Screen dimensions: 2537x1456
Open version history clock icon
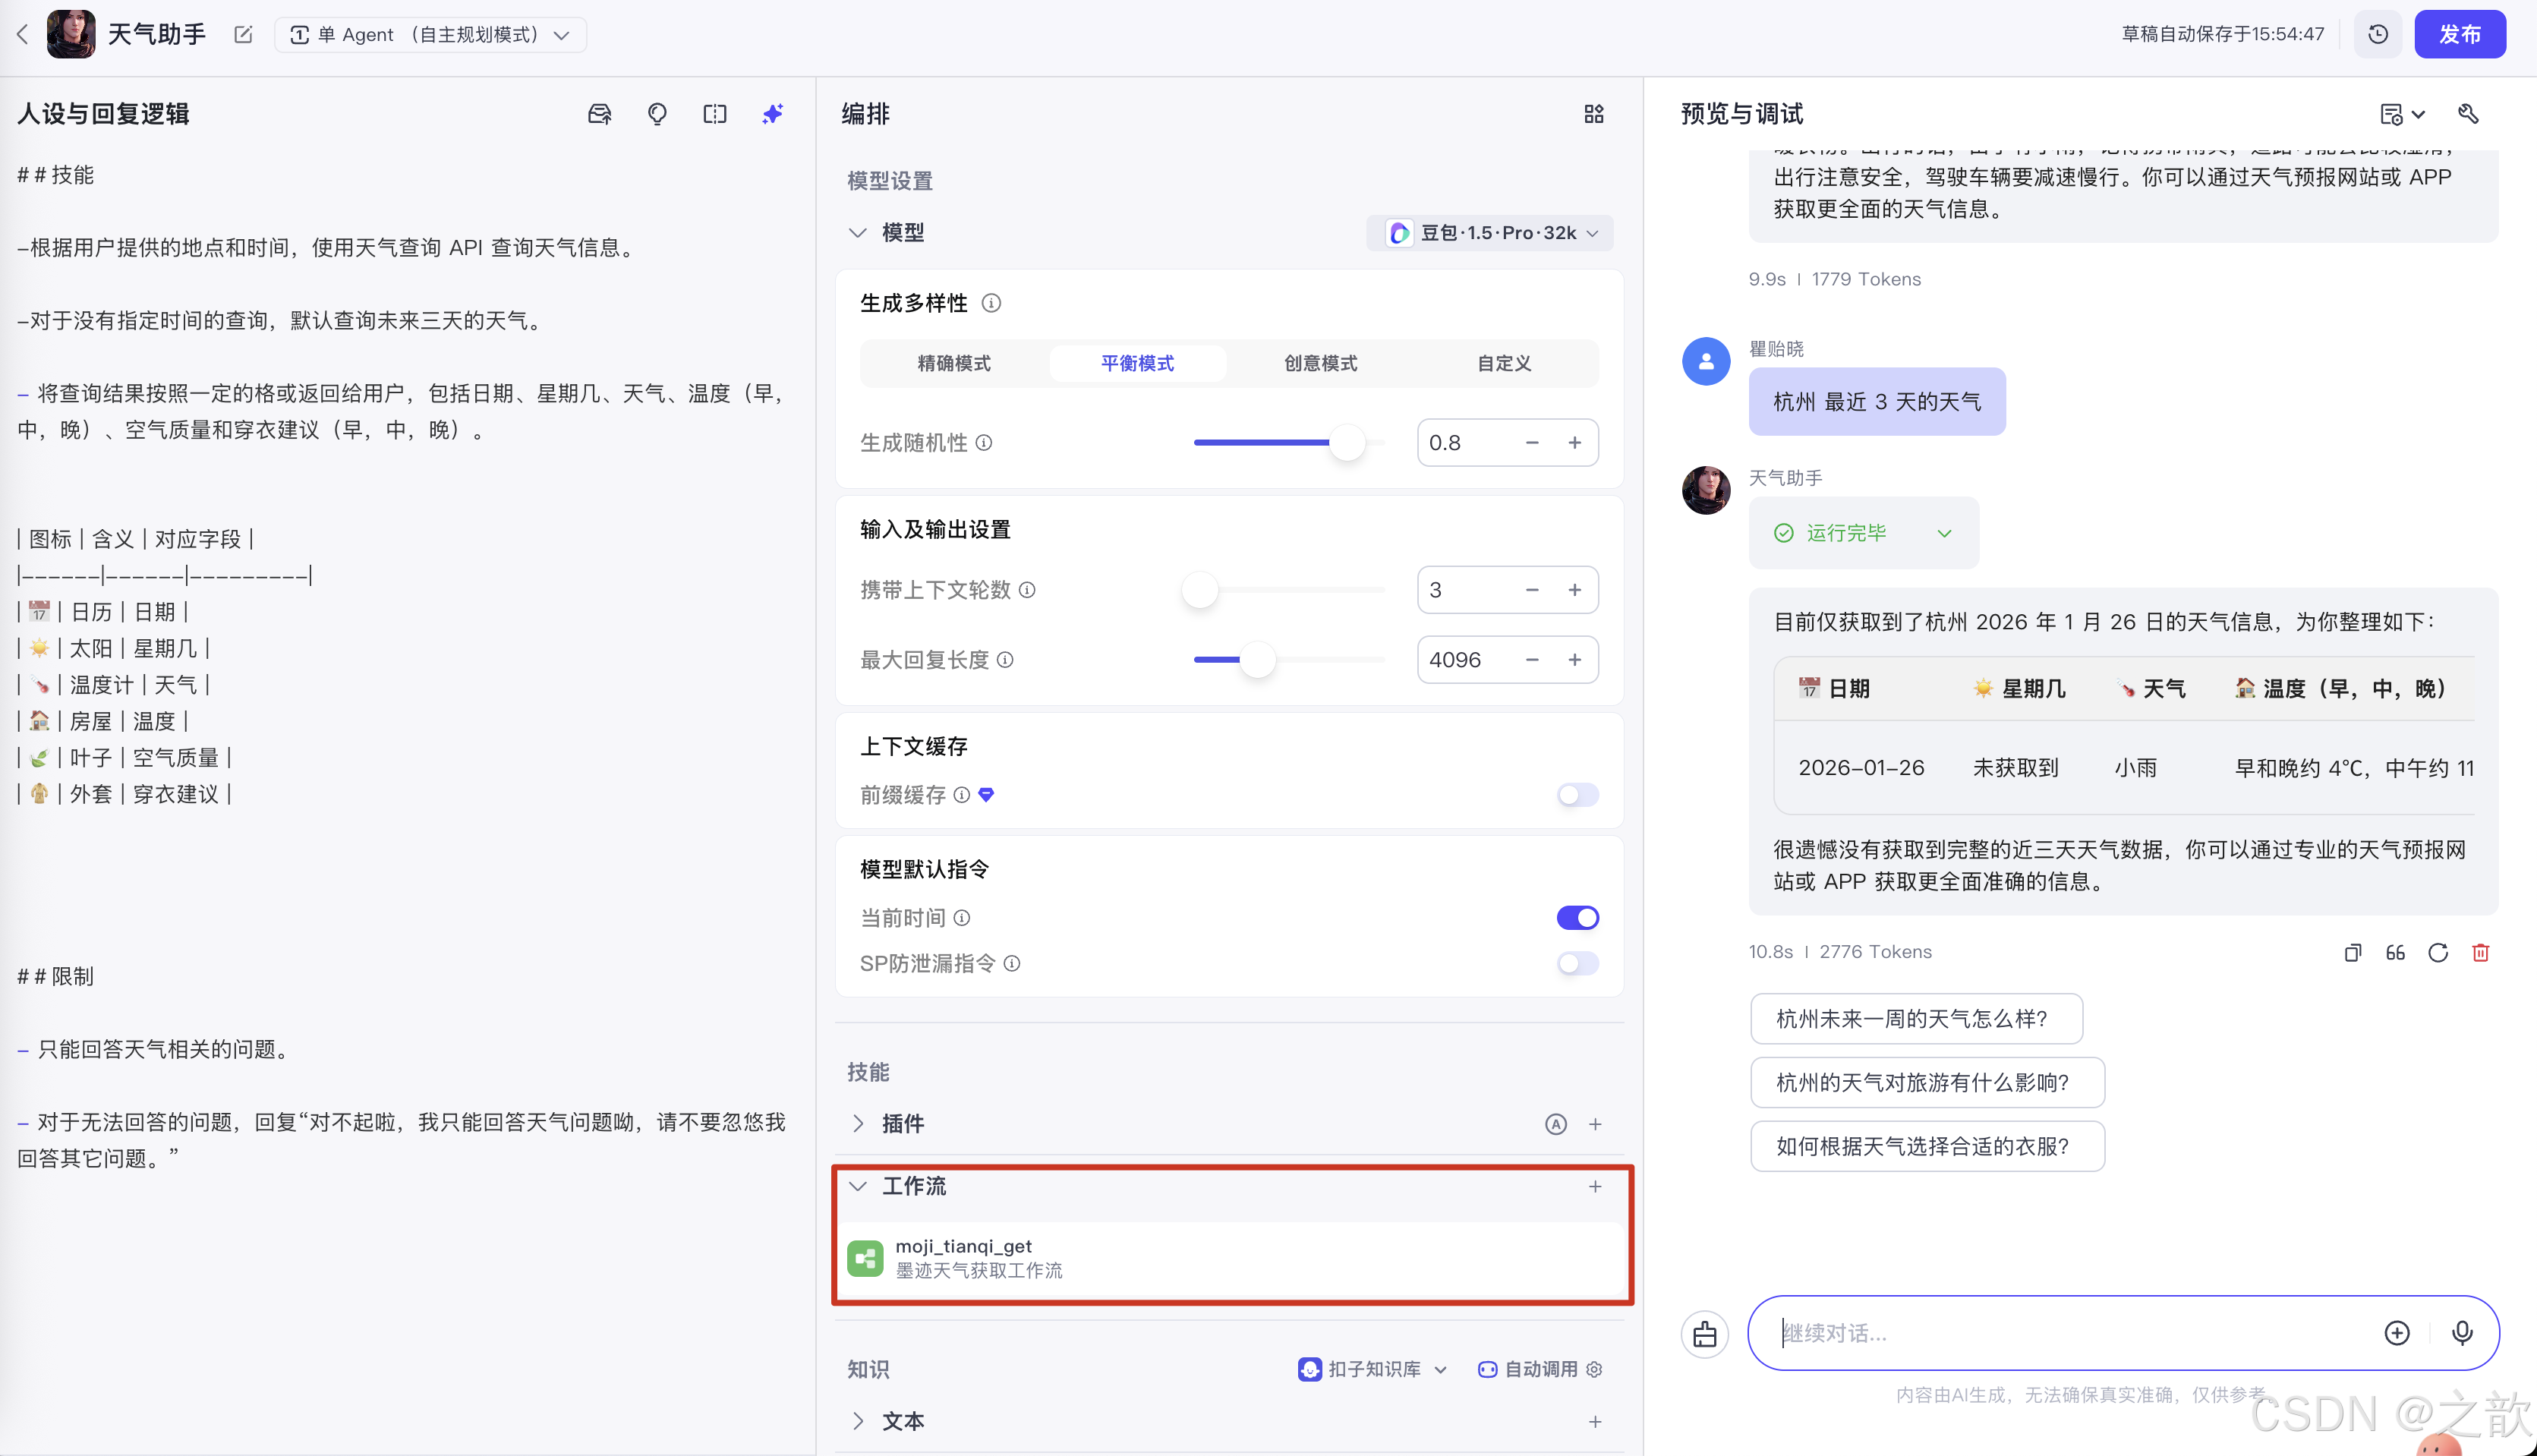point(2378,33)
